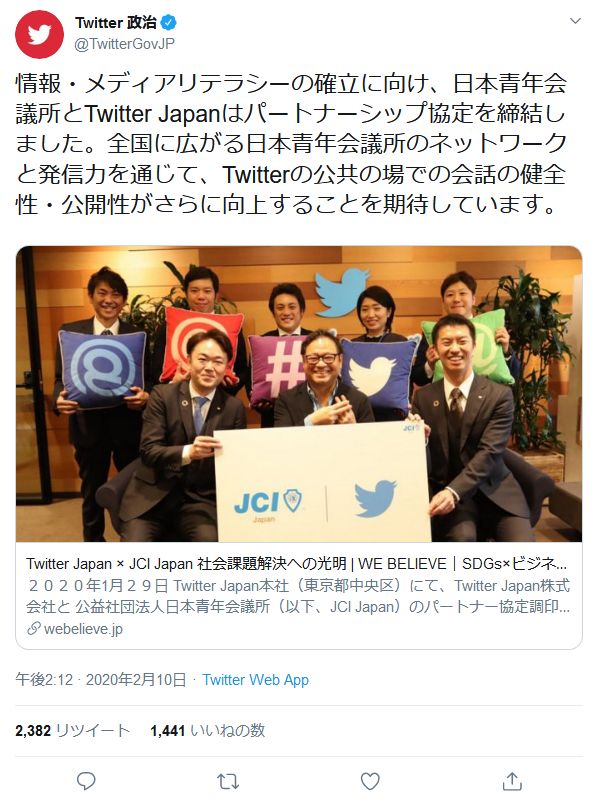Click the 午後2:12 · 2020年2月10日 timestamp

coord(101,680)
